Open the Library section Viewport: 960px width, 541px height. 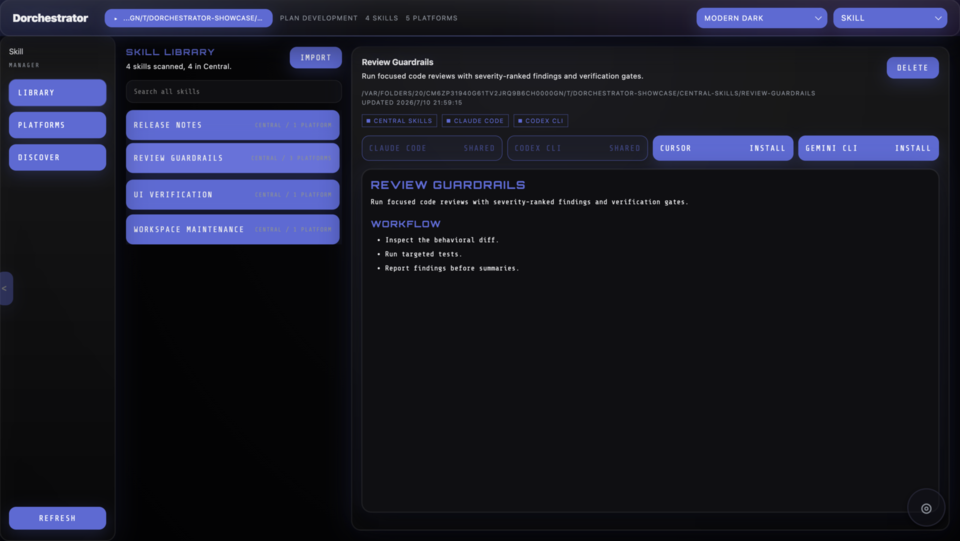[x=58, y=92]
